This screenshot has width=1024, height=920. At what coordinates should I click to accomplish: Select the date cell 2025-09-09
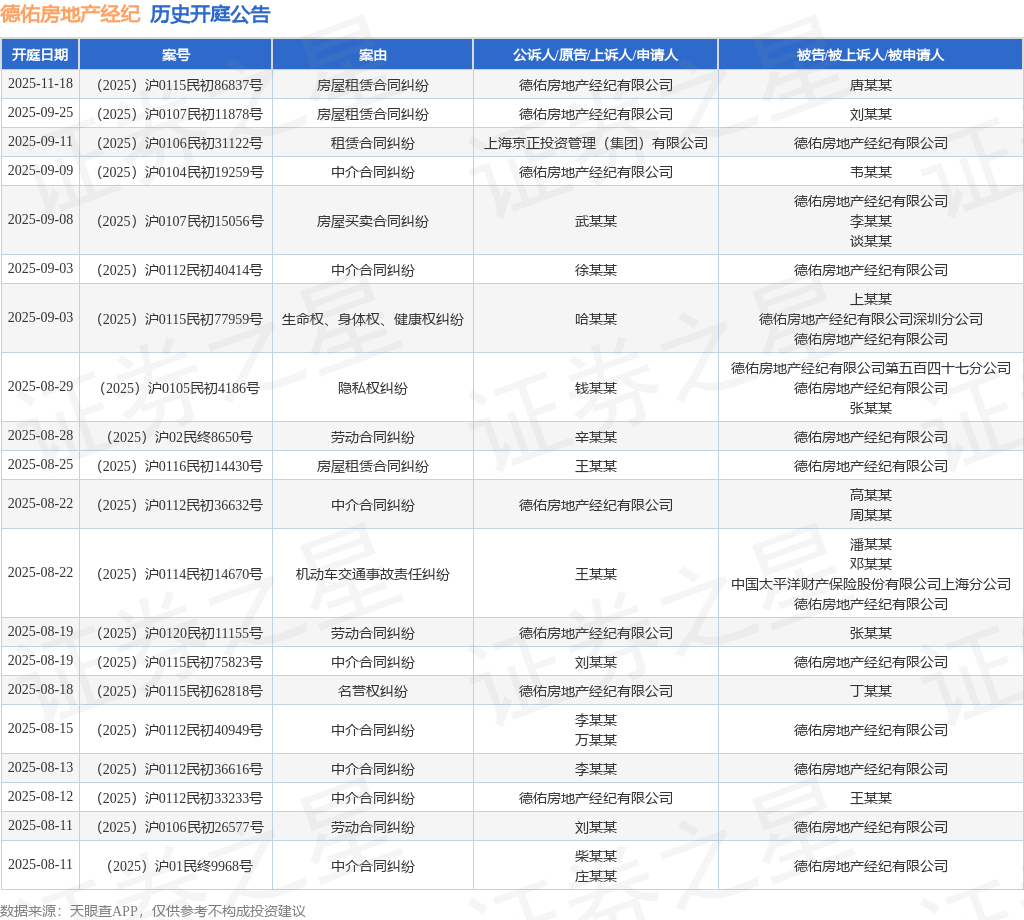[x=40, y=171]
